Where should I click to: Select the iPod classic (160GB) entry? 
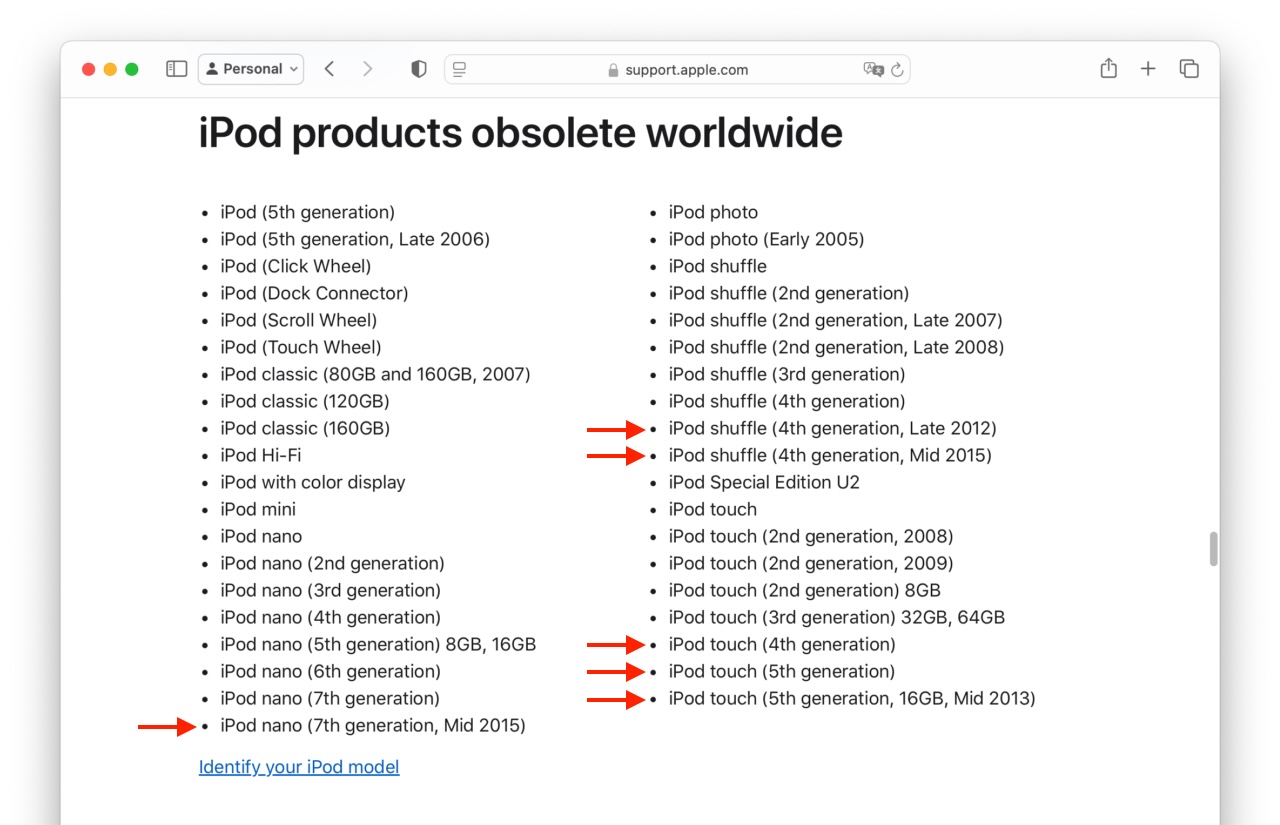[305, 428]
